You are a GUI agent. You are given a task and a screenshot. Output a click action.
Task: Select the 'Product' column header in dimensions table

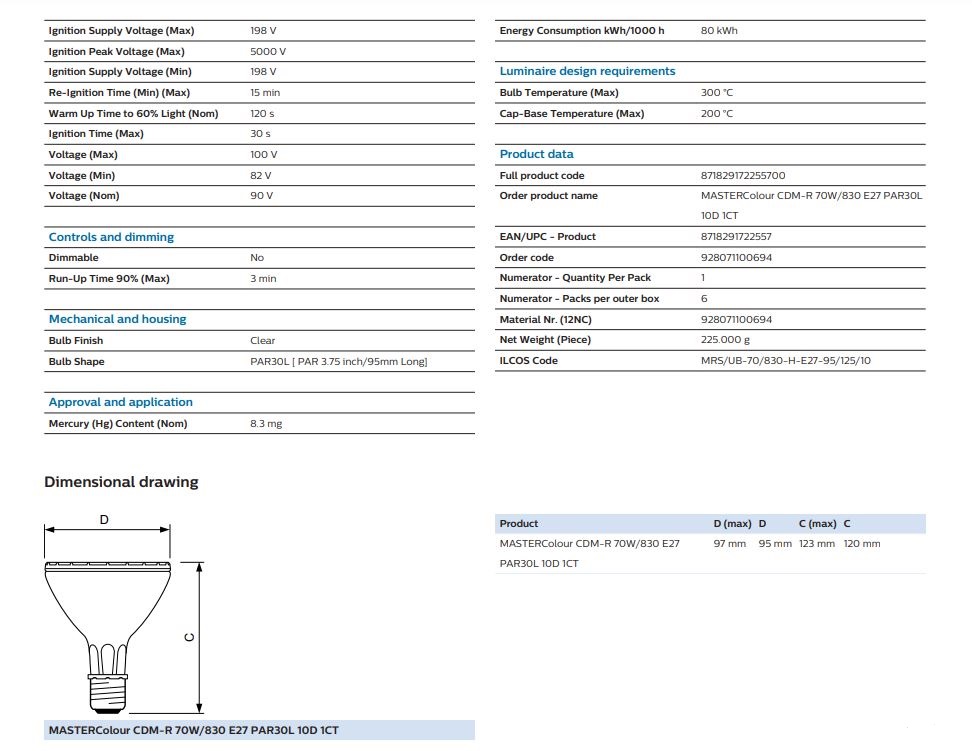pos(519,523)
